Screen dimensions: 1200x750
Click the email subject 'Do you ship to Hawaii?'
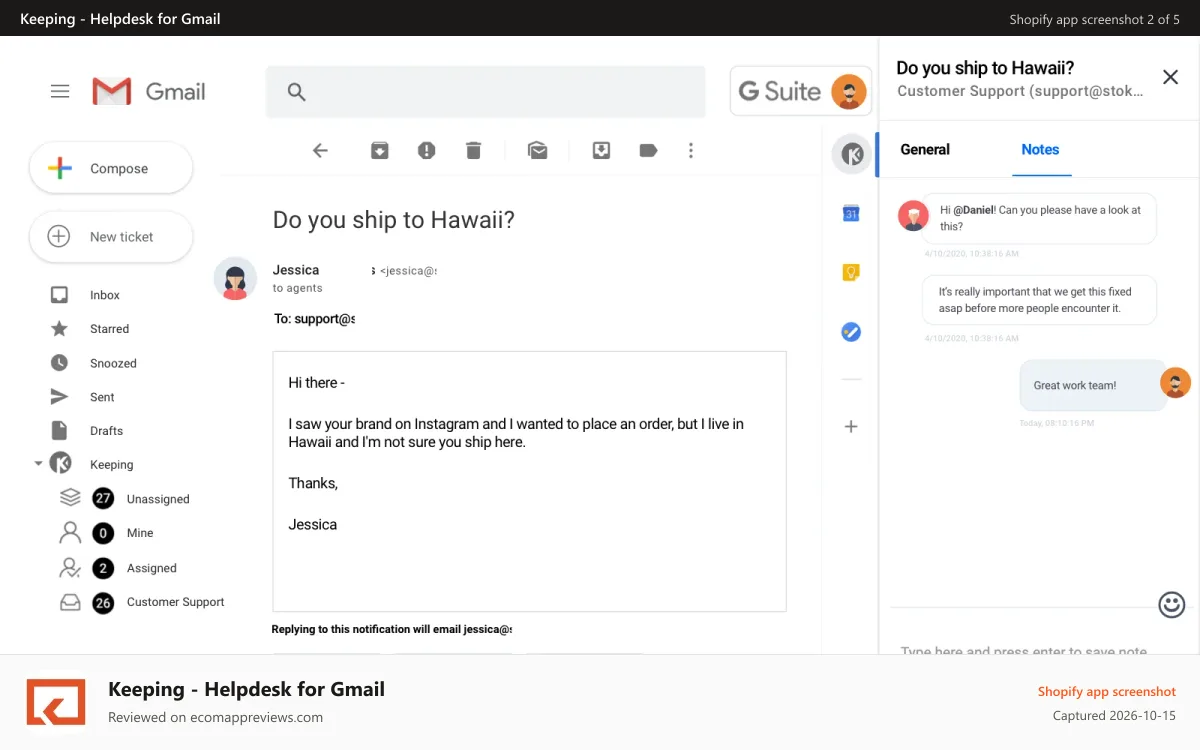pyautogui.click(x=394, y=219)
